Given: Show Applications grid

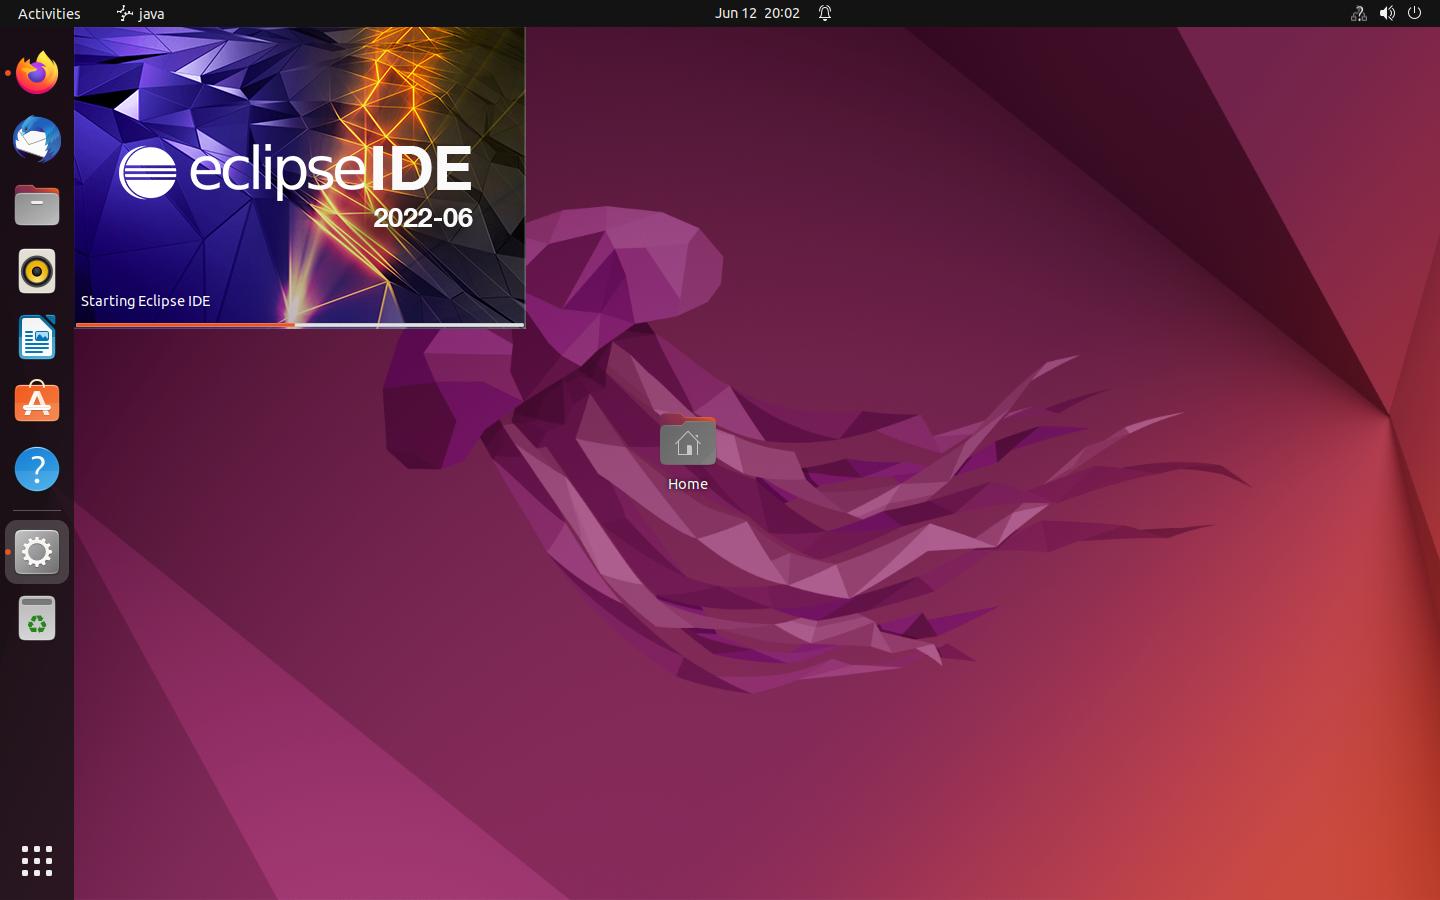Looking at the screenshot, I should [x=37, y=861].
